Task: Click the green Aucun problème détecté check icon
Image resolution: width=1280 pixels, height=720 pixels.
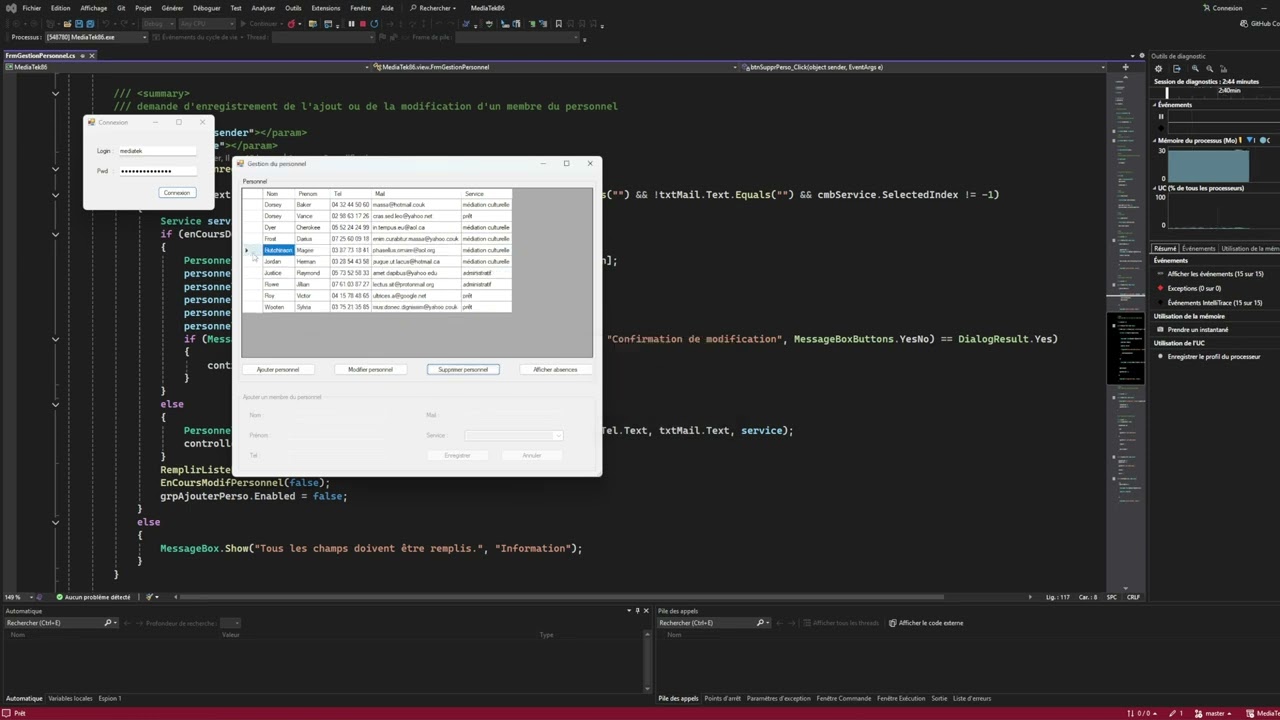Action: [x=60, y=597]
